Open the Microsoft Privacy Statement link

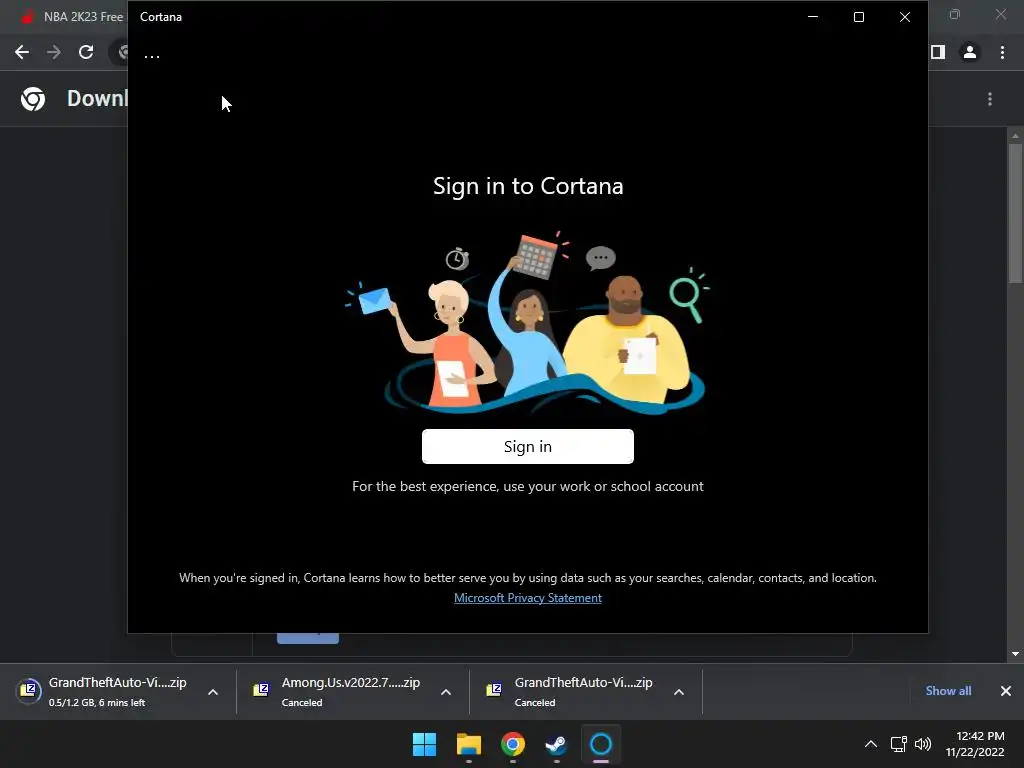coord(528,598)
